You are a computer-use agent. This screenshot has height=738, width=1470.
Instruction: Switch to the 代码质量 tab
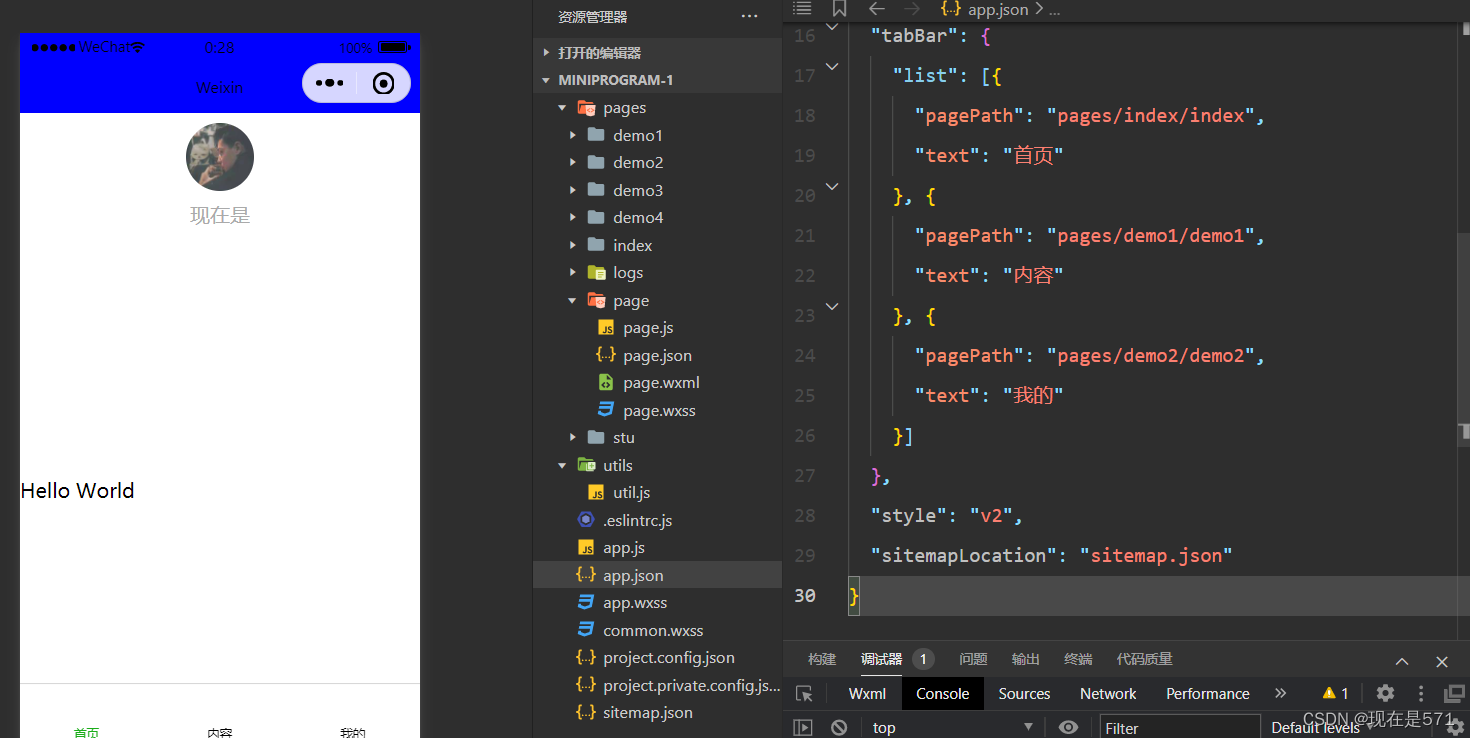(x=1145, y=659)
